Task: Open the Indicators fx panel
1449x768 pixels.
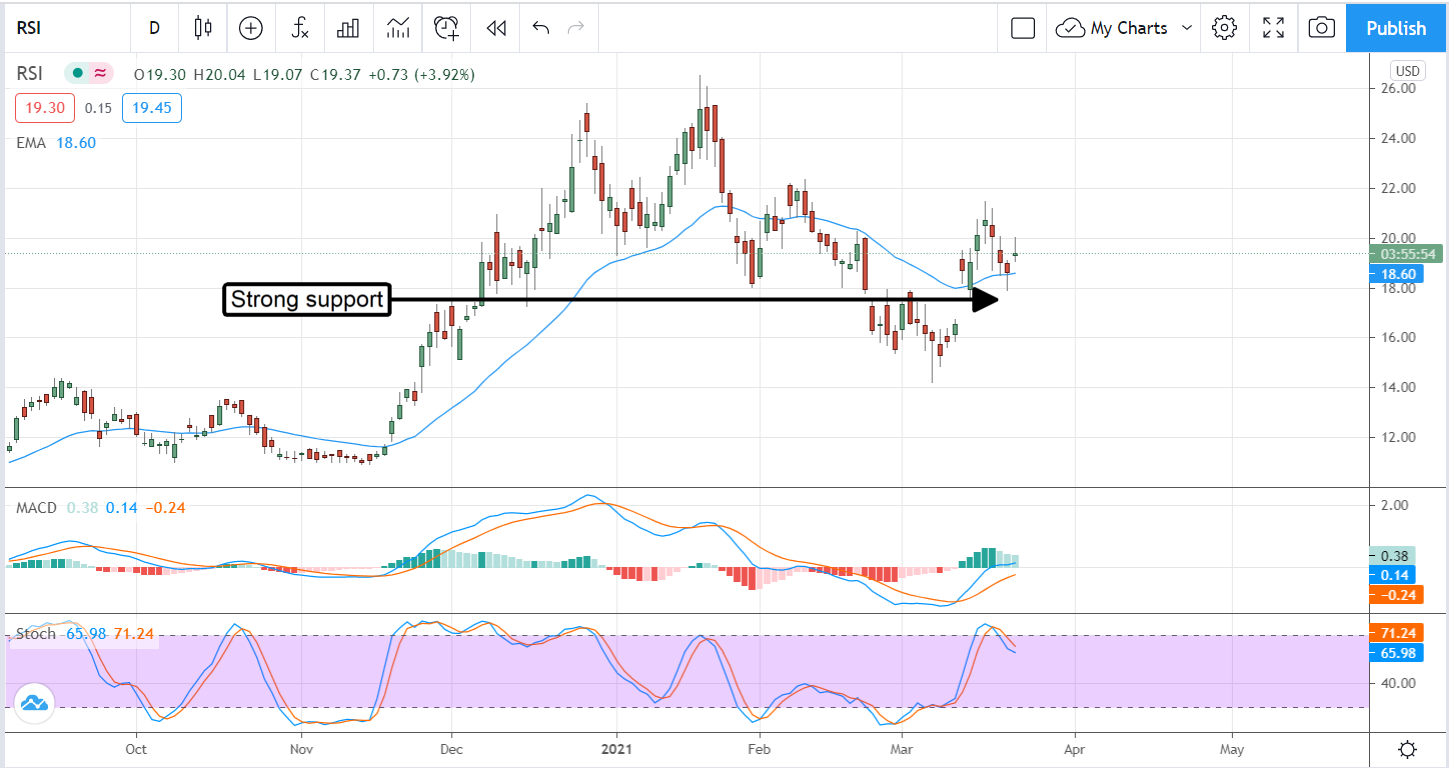Action: click(299, 28)
